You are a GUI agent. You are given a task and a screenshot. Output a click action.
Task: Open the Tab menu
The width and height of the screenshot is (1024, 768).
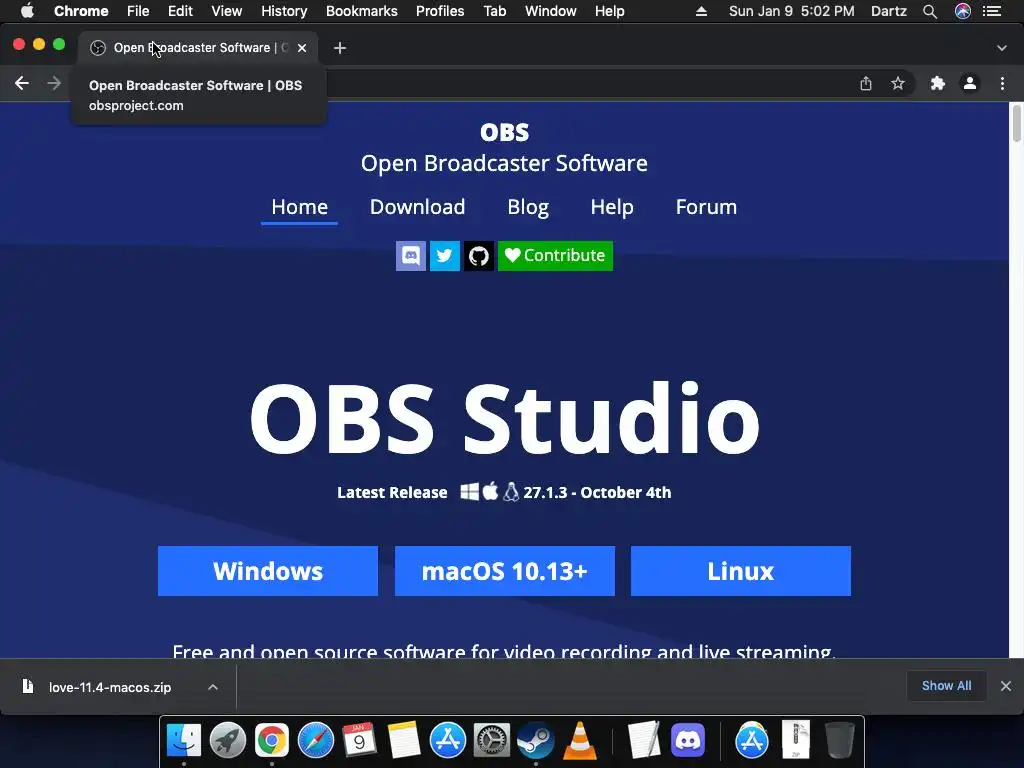[494, 11]
